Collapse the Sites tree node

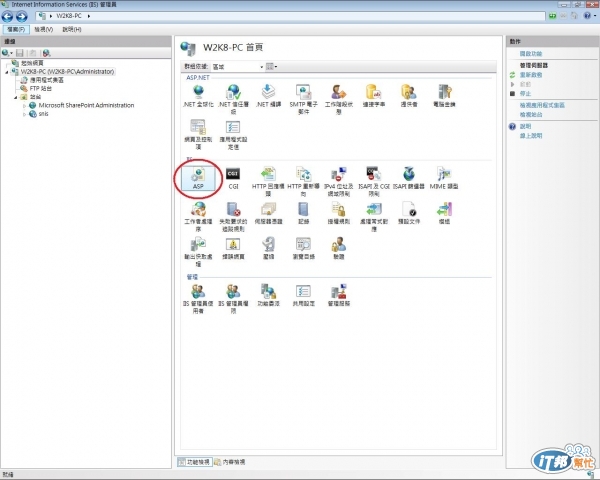16,97
